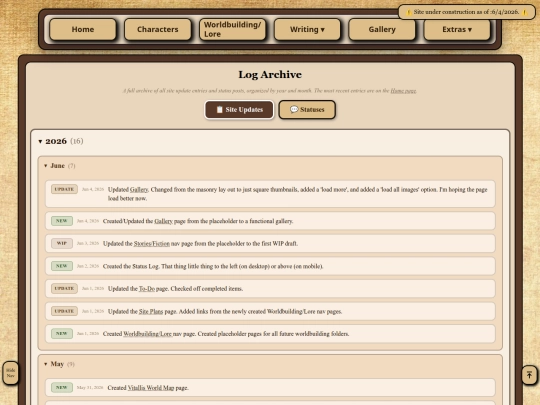
Task: Expand the Extras dropdown menu
Action: (x=457, y=29)
